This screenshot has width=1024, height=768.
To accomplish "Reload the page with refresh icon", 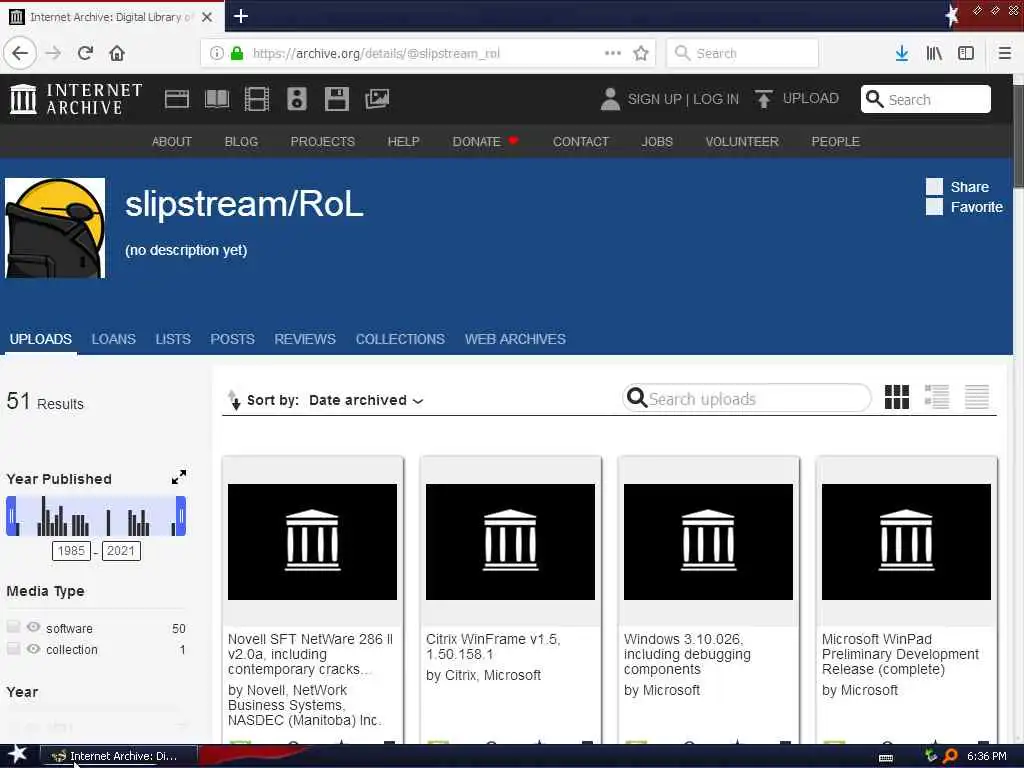I will (x=86, y=53).
